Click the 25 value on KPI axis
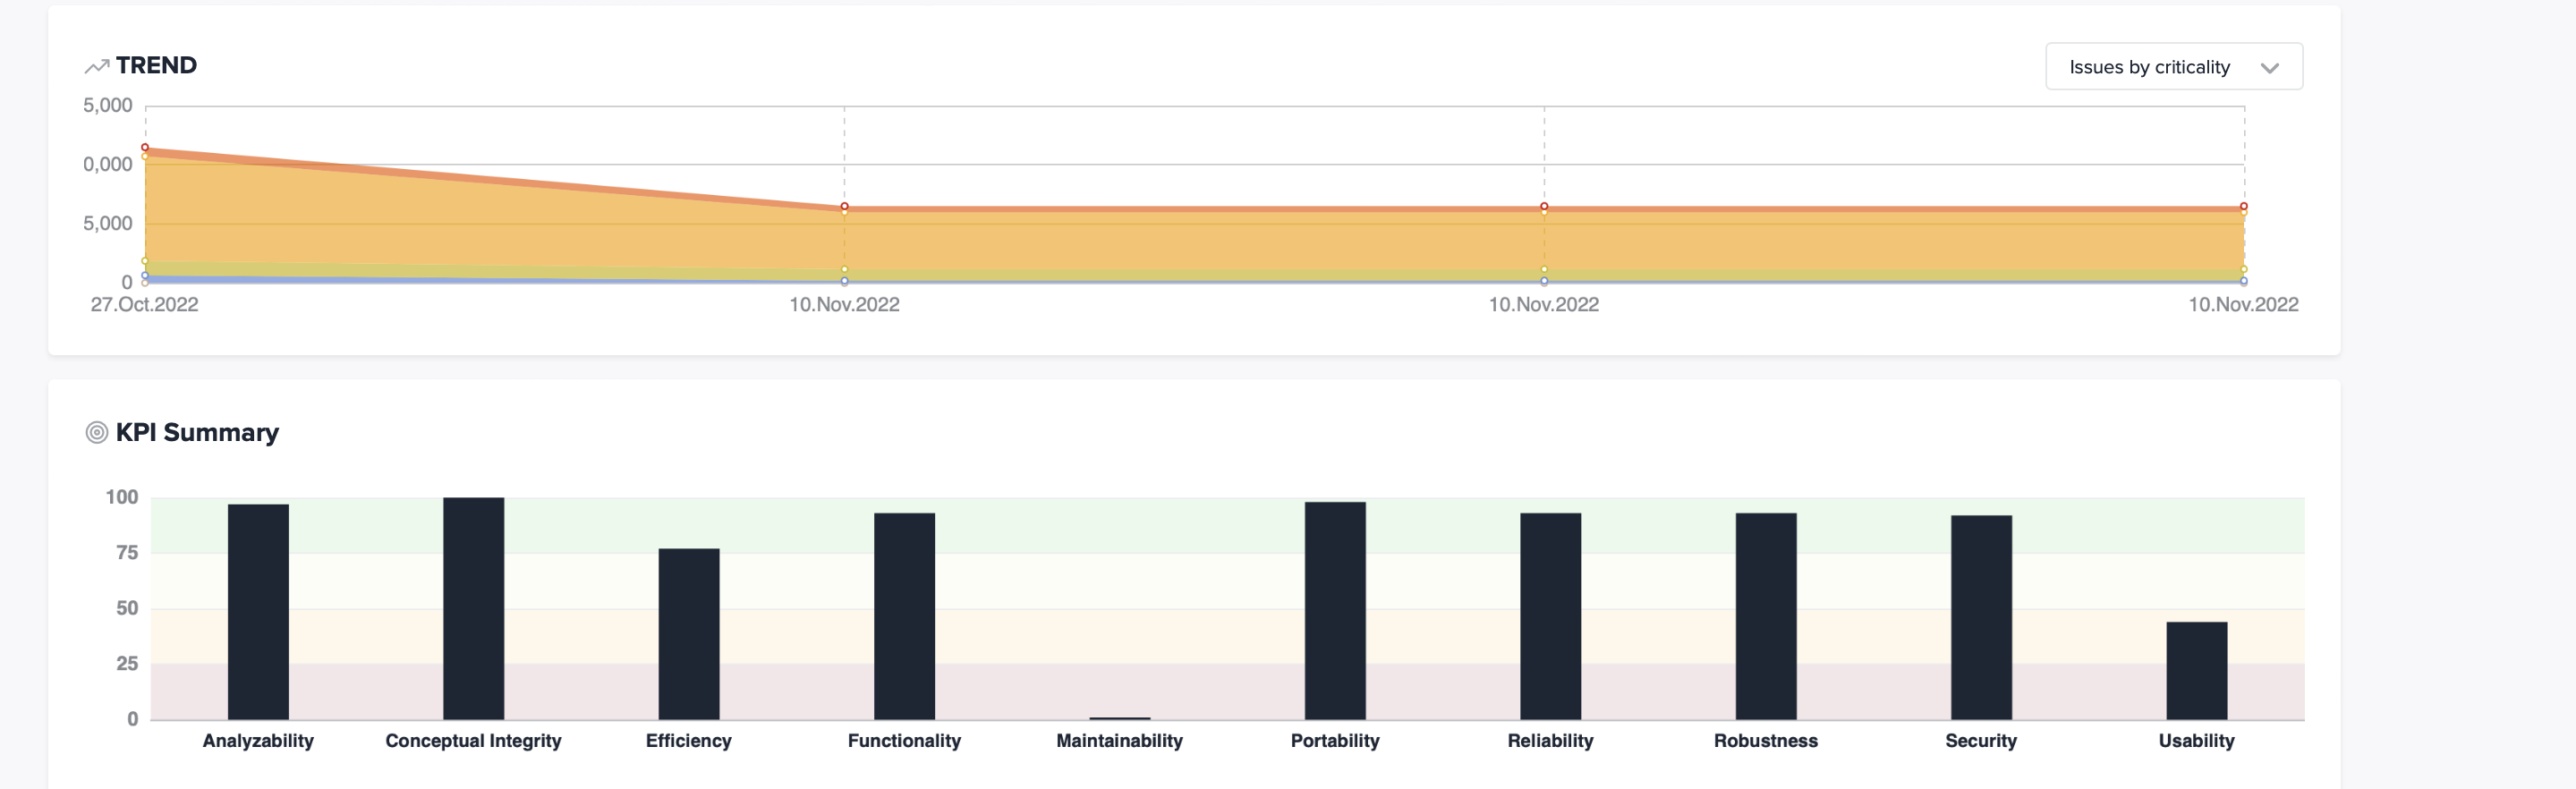 point(127,663)
